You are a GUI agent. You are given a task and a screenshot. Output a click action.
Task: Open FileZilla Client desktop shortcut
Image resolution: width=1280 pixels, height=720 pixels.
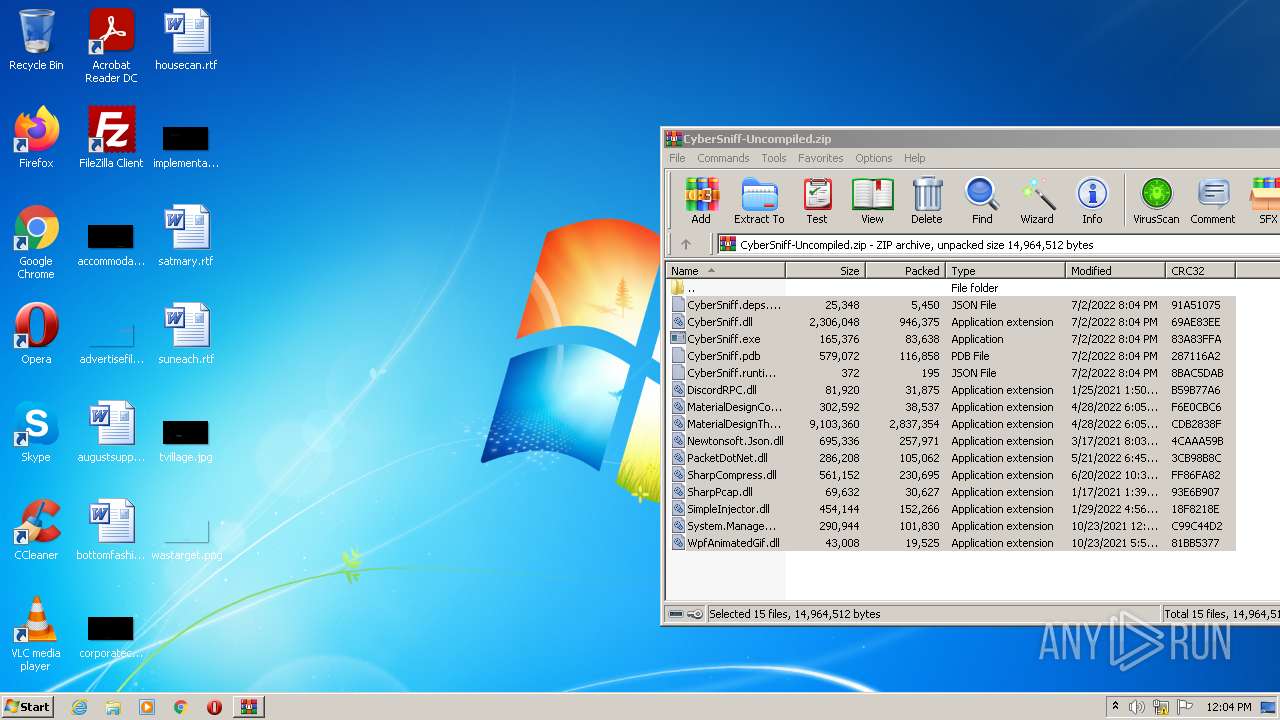click(x=111, y=138)
